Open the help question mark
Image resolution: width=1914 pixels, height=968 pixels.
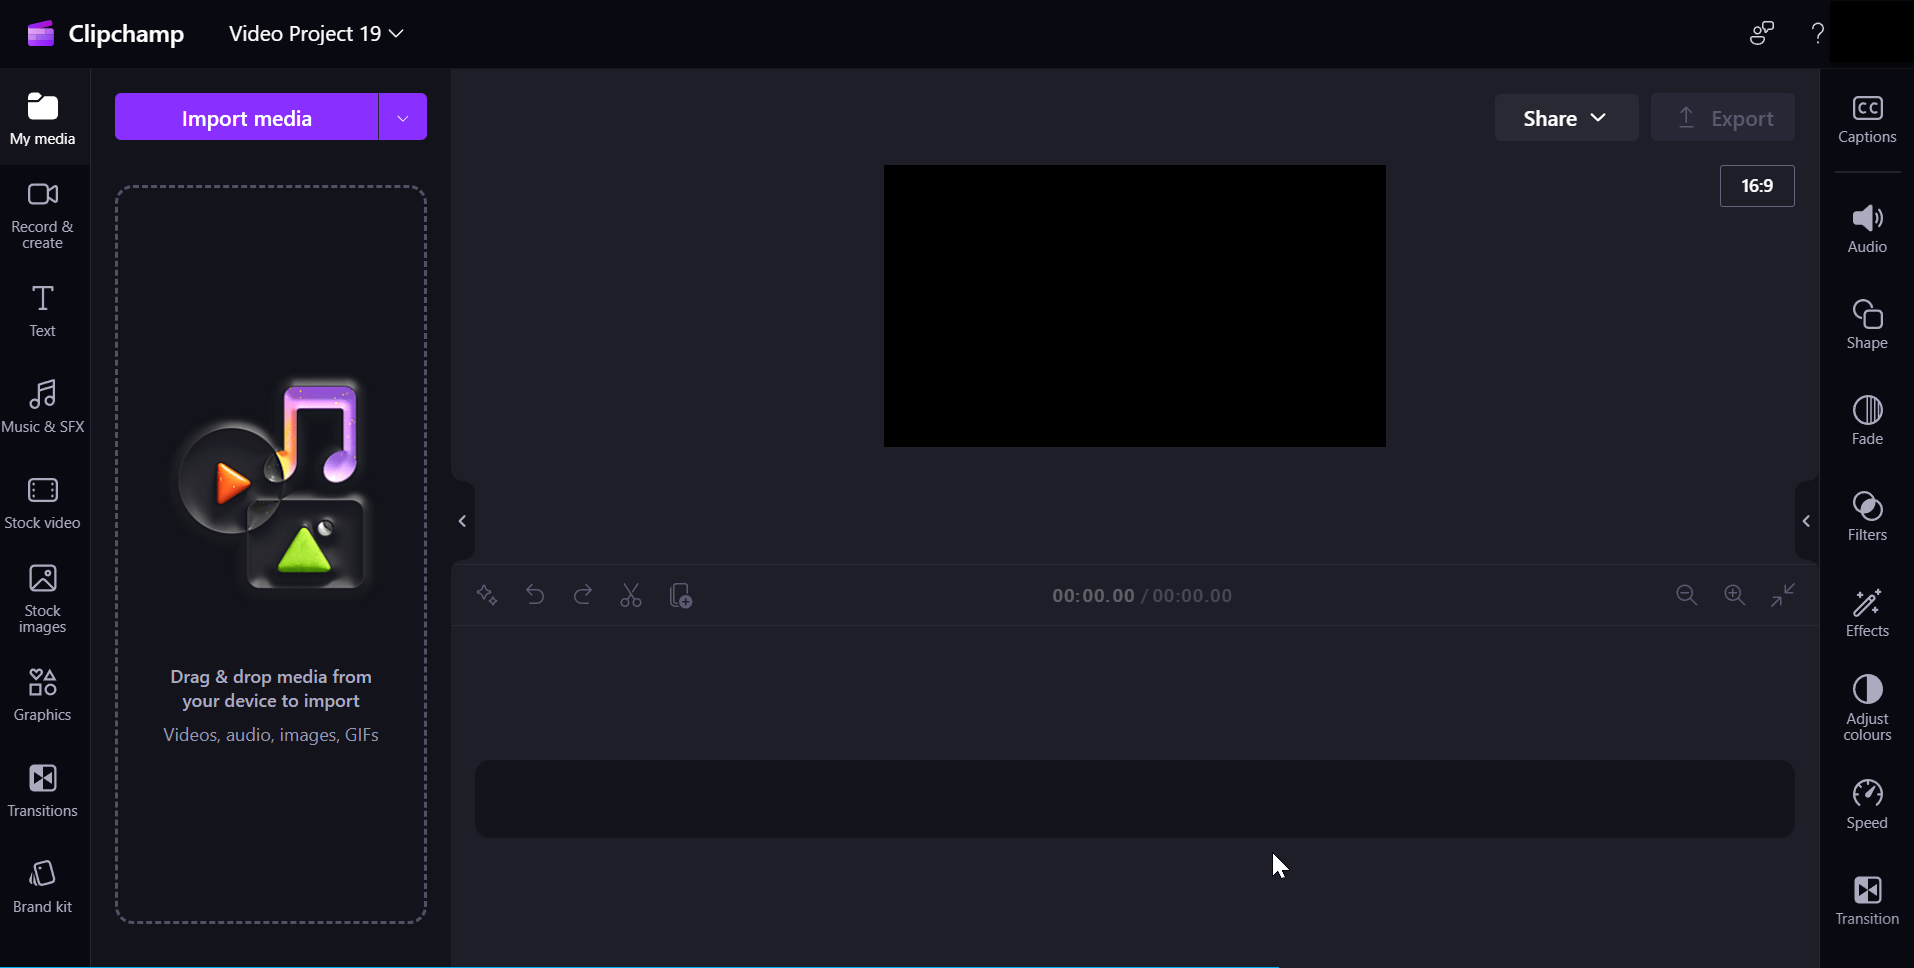pyautogui.click(x=1818, y=33)
